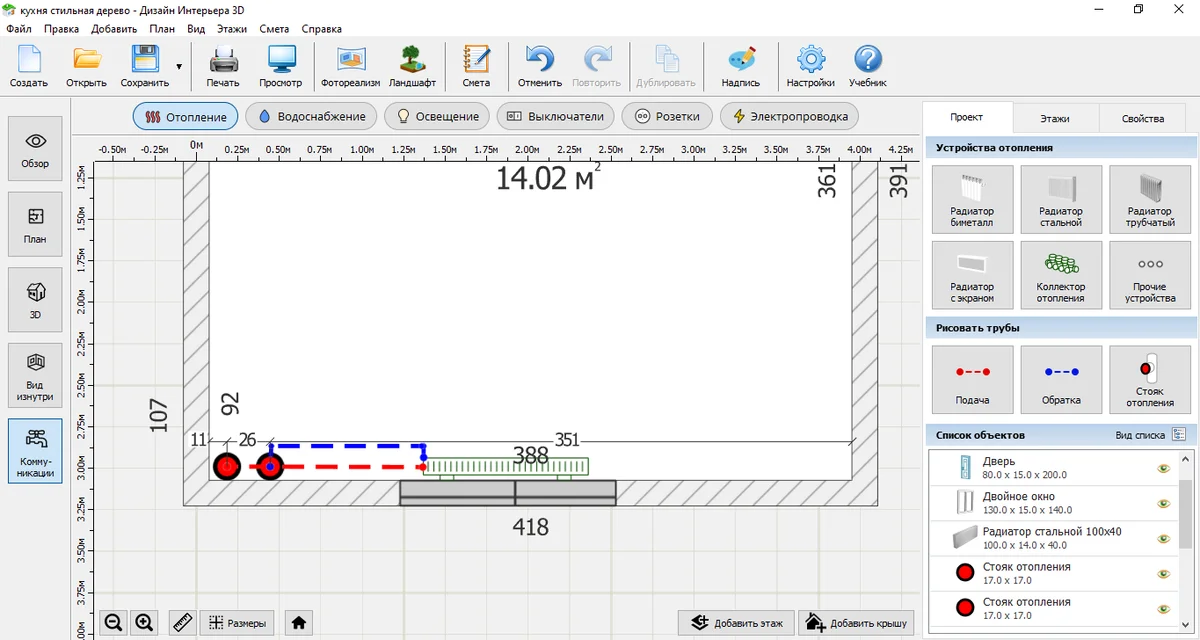Click the Добавить этаж button
This screenshot has height=640, width=1200.
point(737,623)
